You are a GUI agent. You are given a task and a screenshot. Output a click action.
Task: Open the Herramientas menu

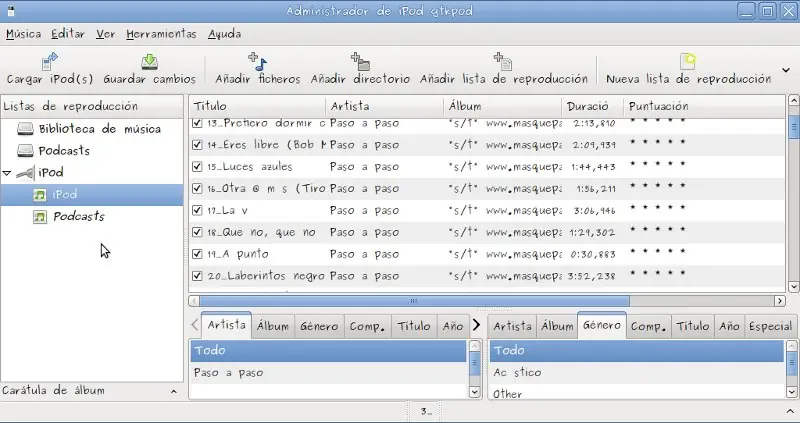click(x=161, y=34)
